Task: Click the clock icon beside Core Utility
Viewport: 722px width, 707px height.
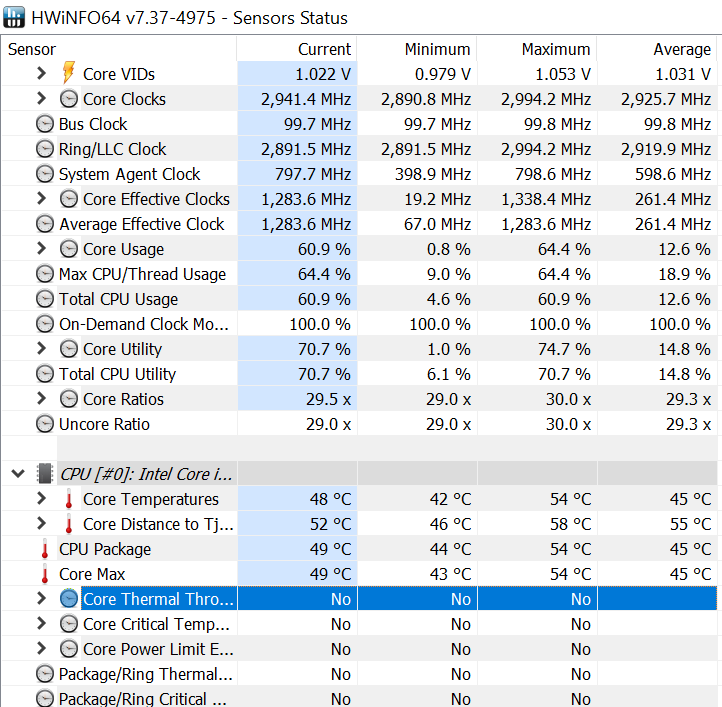Action: click(x=69, y=349)
